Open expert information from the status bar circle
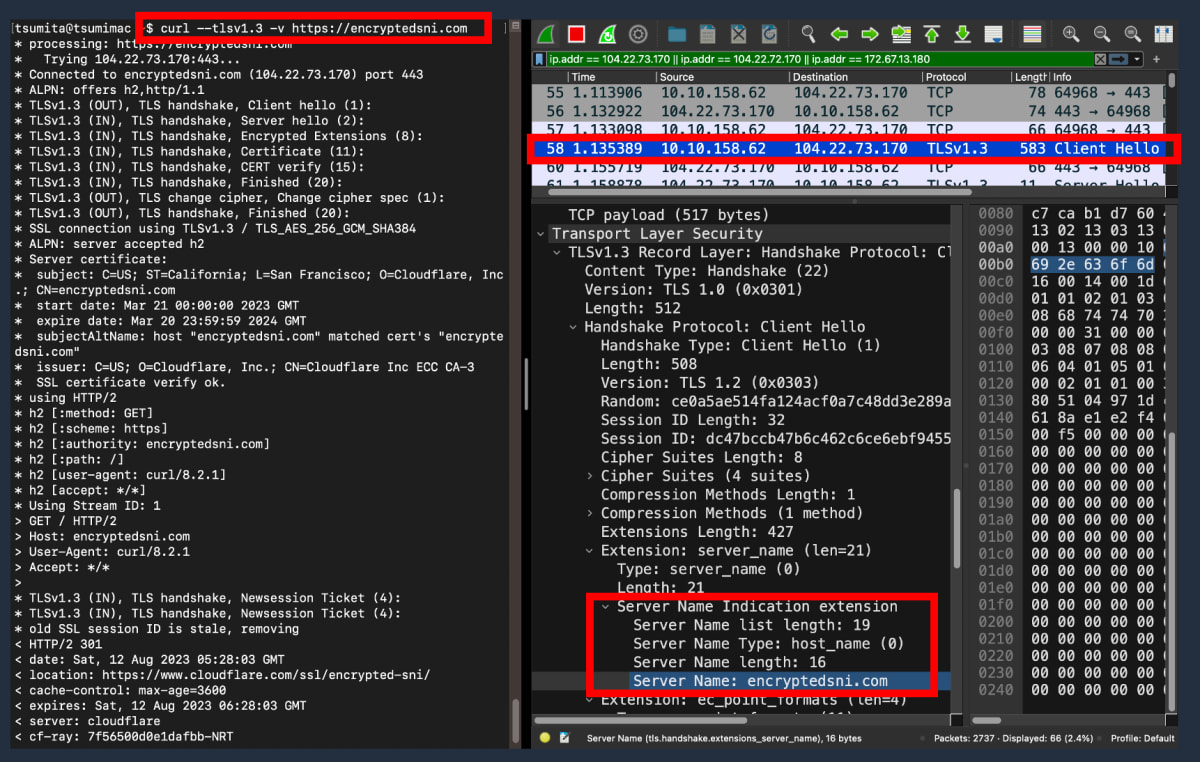Screen dimensions: 1200x762 pos(545,738)
